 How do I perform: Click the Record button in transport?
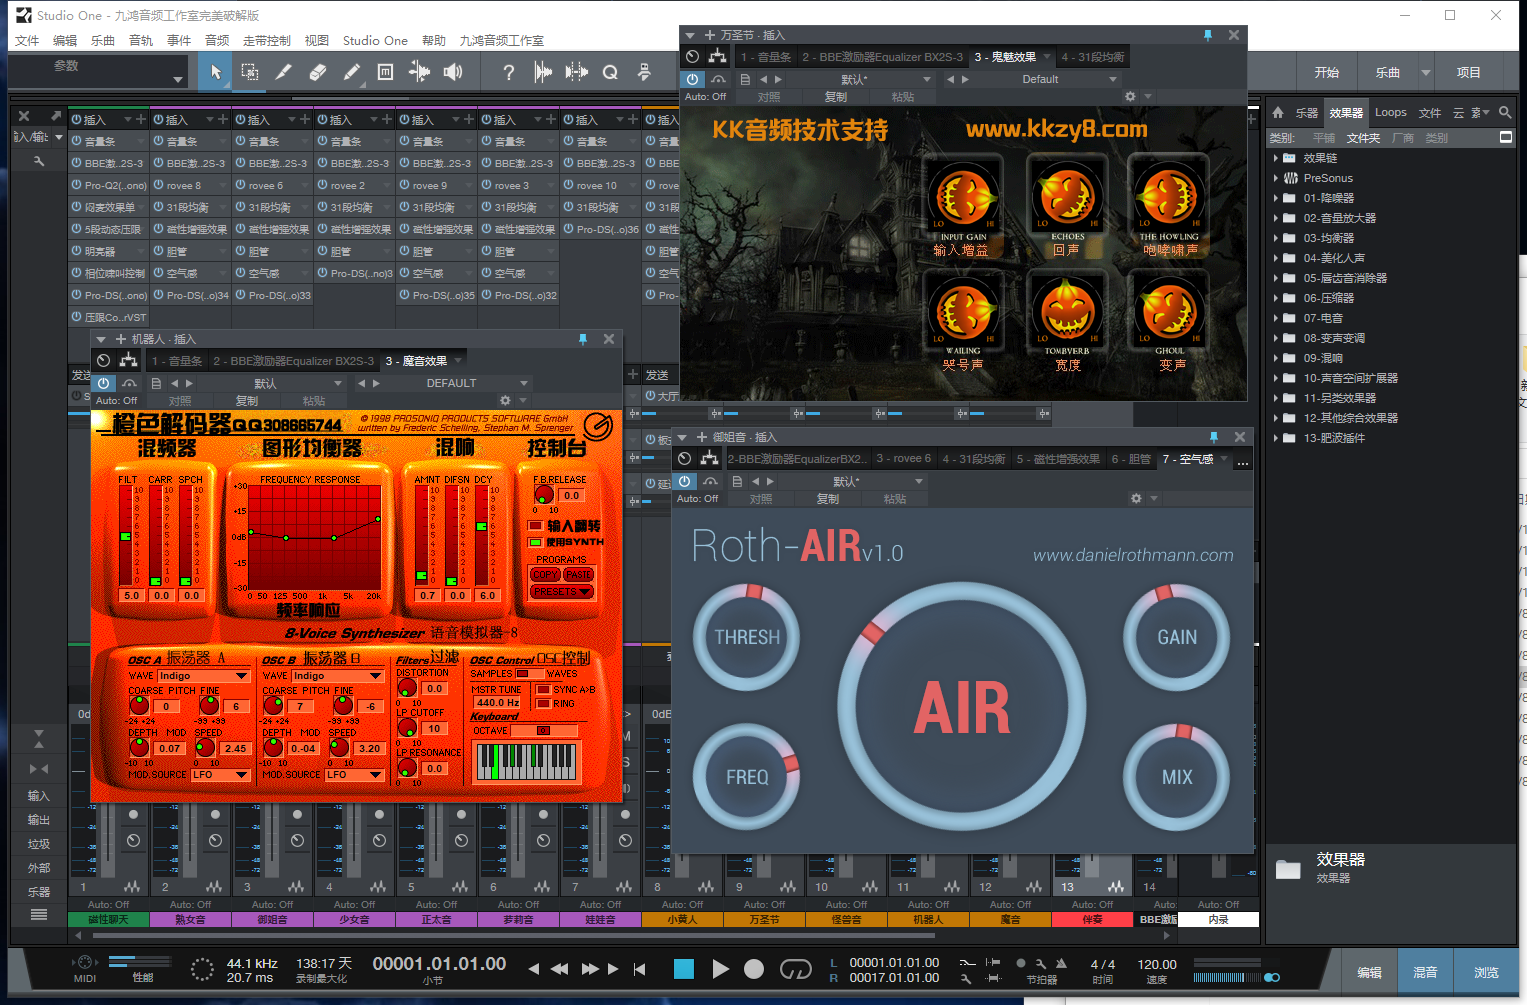click(x=754, y=969)
